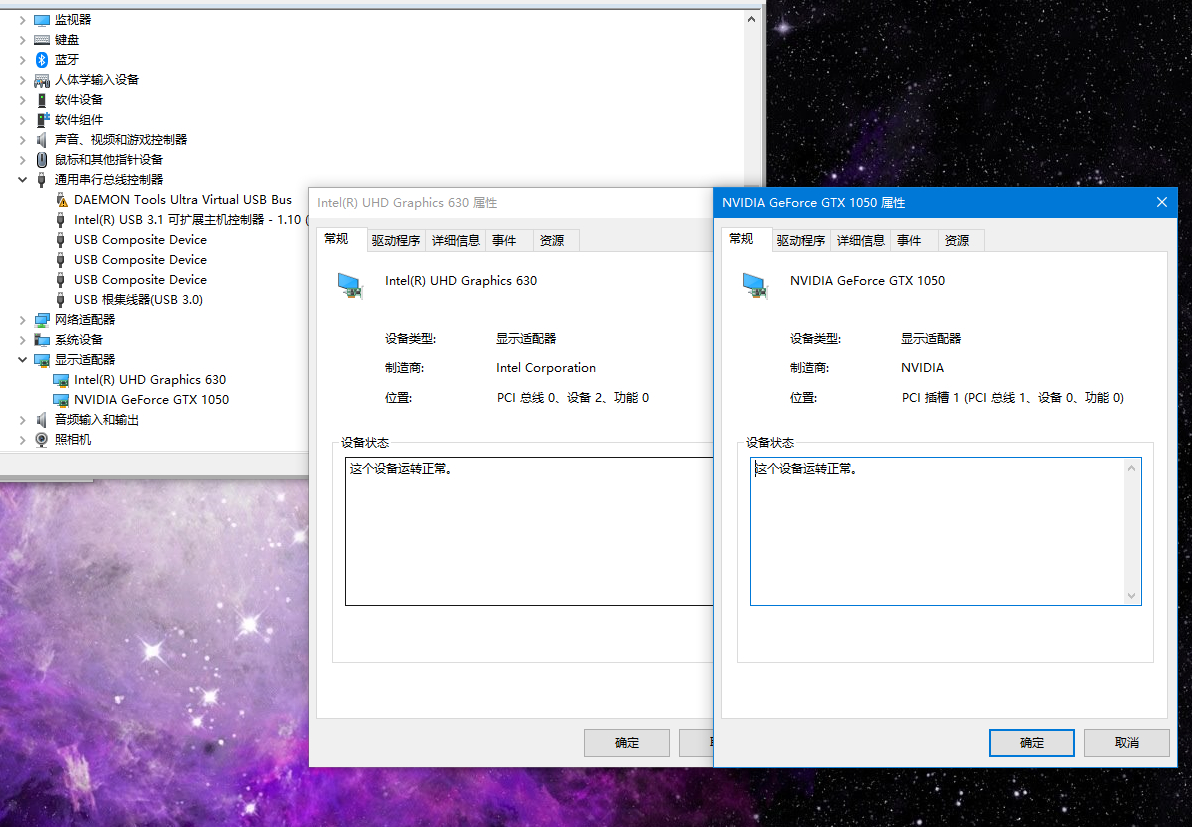Click the warning icon beside DAEMON Tools Ultra Virtual USB Bus

[62, 200]
